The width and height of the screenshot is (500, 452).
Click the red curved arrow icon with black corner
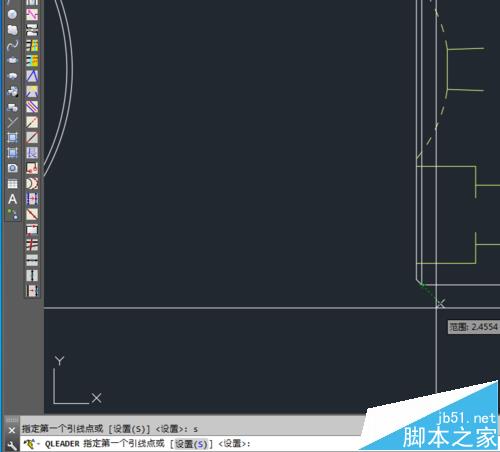[32, 168]
